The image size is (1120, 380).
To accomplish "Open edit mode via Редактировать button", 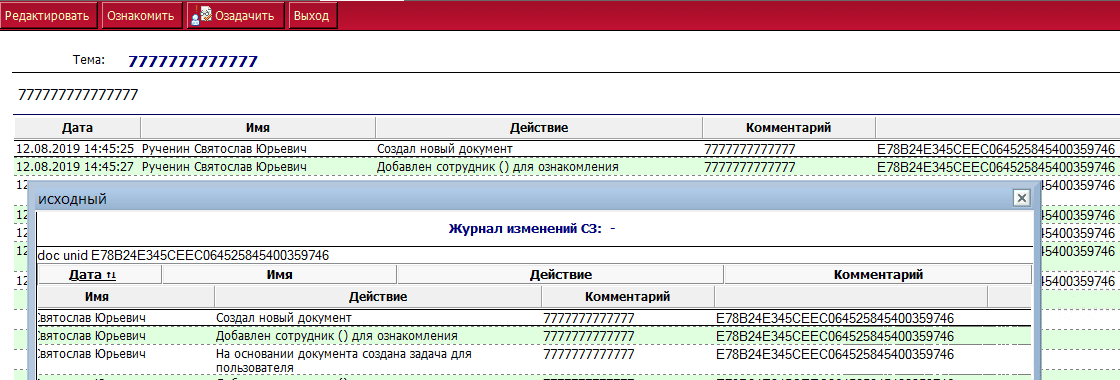I will click(49, 16).
